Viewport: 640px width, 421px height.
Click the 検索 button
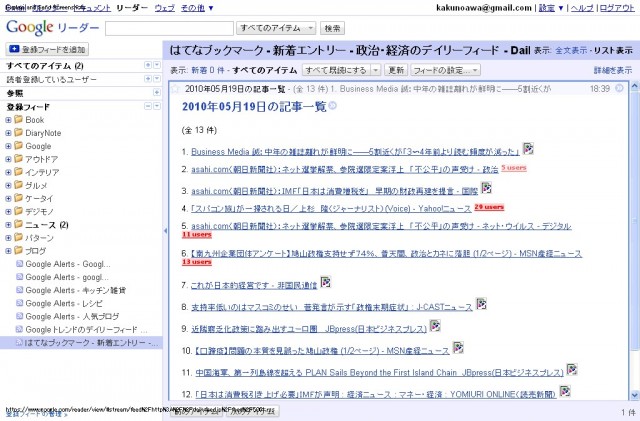point(332,28)
